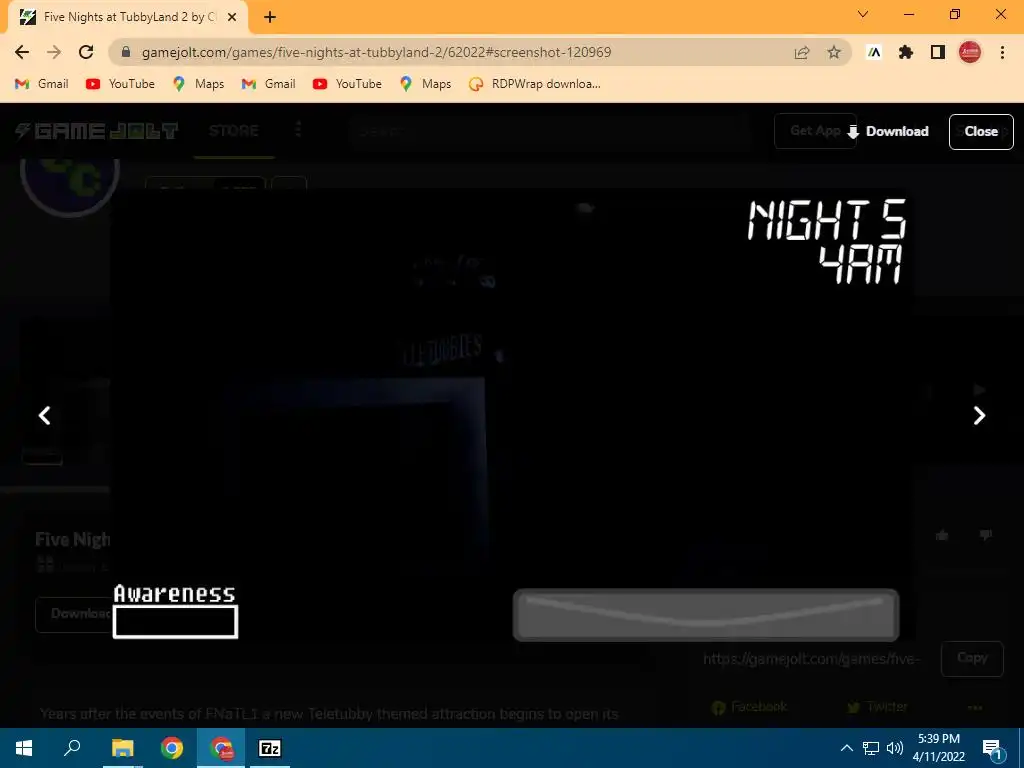Image resolution: width=1024 pixels, height=768 pixels.
Task: Open first Gmail bookmark
Action: pyautogui.click(x=42, y=84)
